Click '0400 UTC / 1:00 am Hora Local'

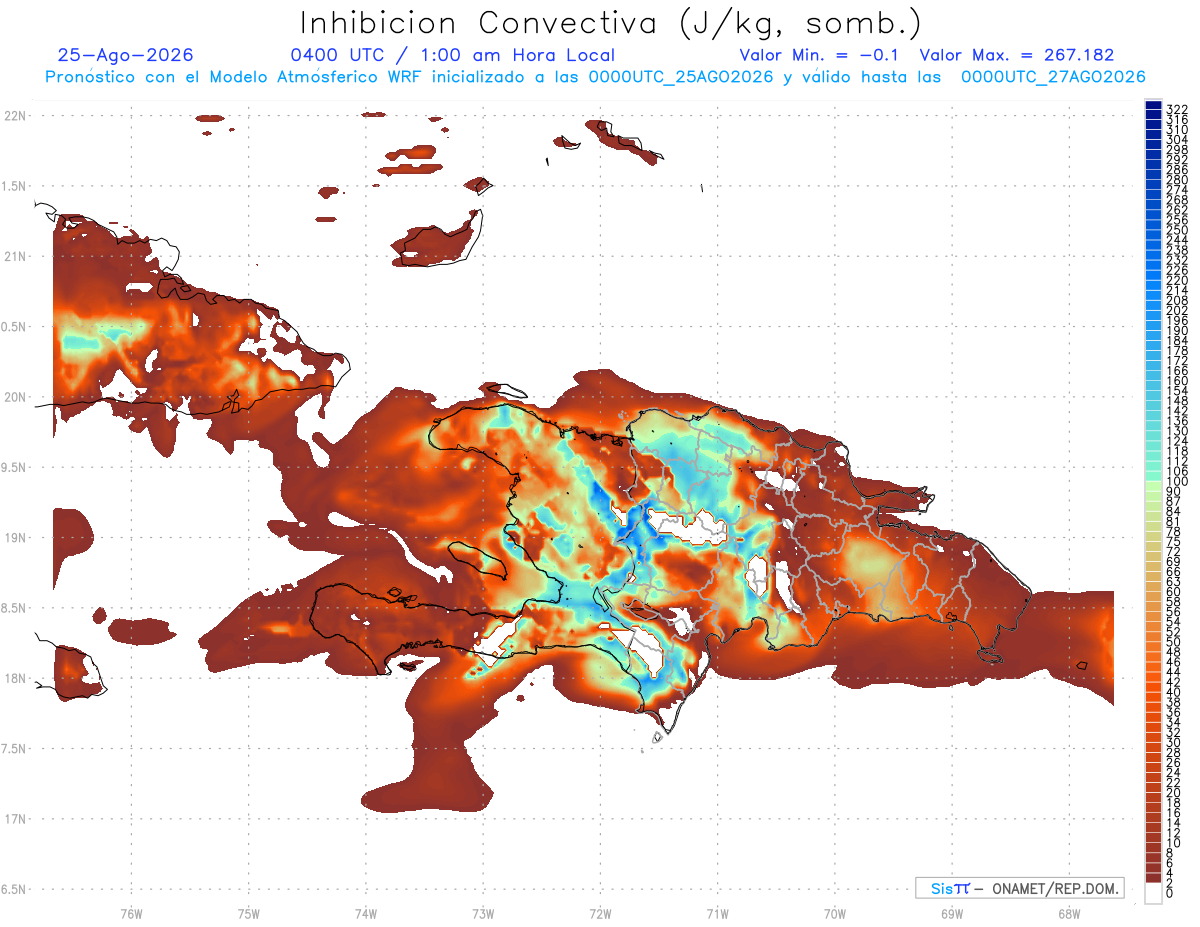(x=452, y=55)
